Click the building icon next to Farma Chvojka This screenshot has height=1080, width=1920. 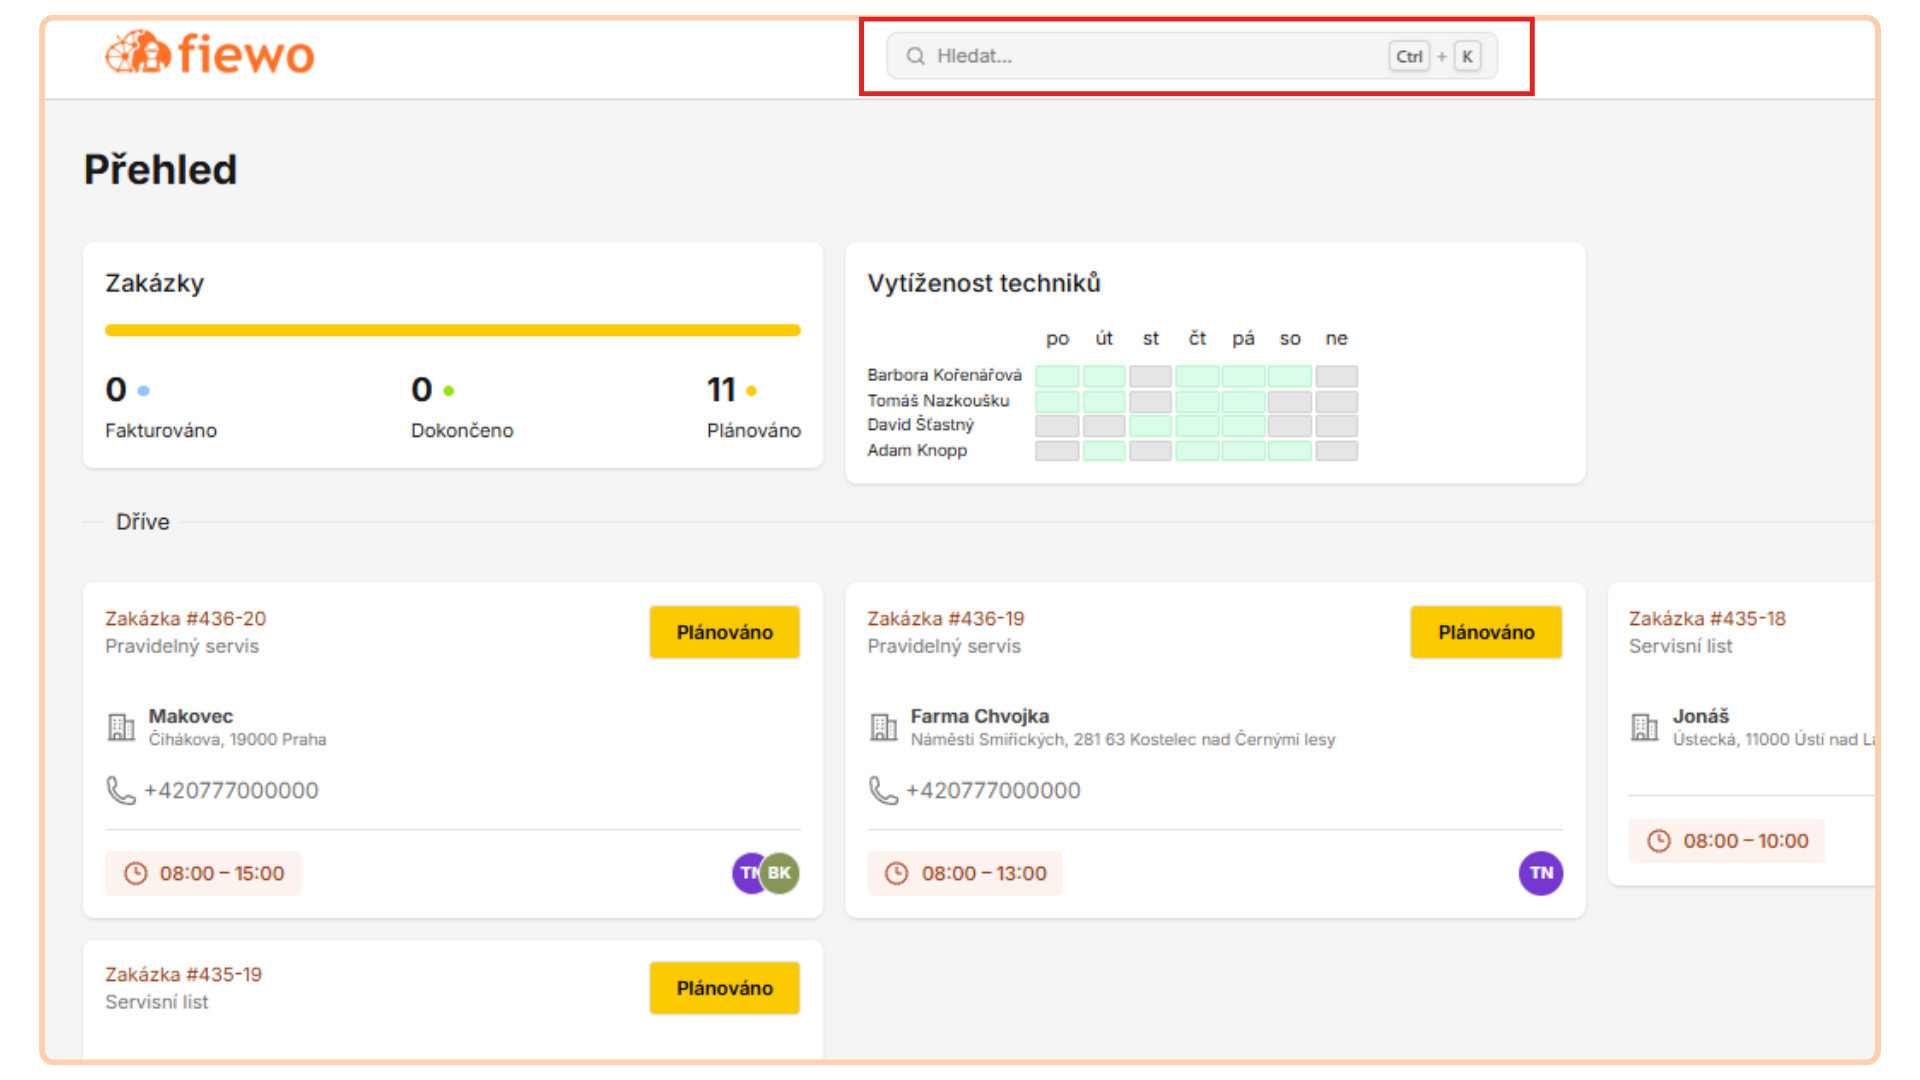[883, 727]
